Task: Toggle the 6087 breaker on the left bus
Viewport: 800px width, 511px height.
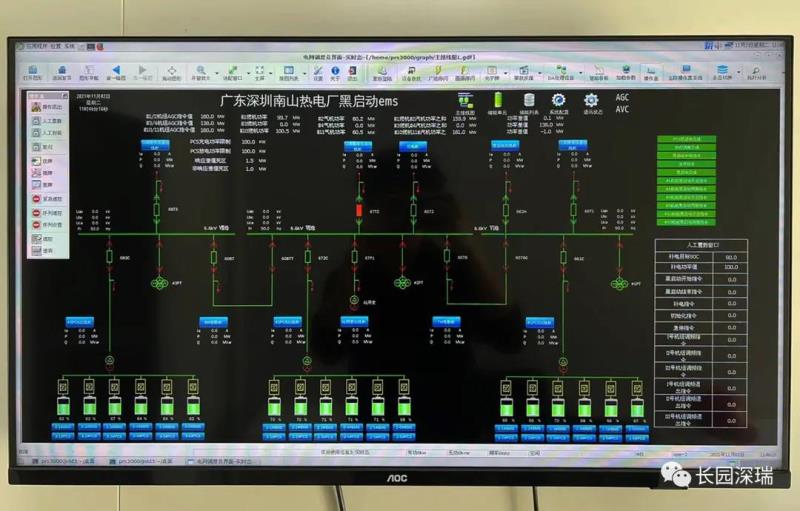Action: pyautogui.click(x=214, y=259)
